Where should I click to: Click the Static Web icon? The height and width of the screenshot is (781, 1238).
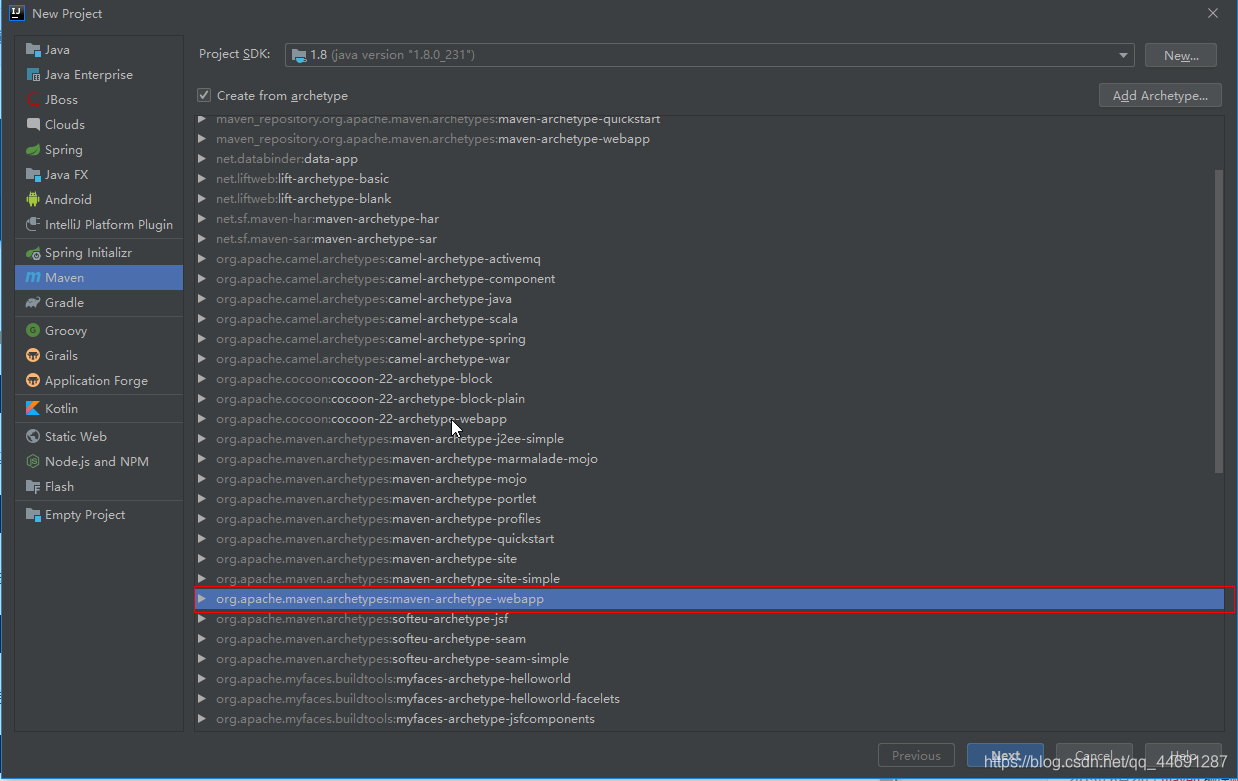point(34,437)
